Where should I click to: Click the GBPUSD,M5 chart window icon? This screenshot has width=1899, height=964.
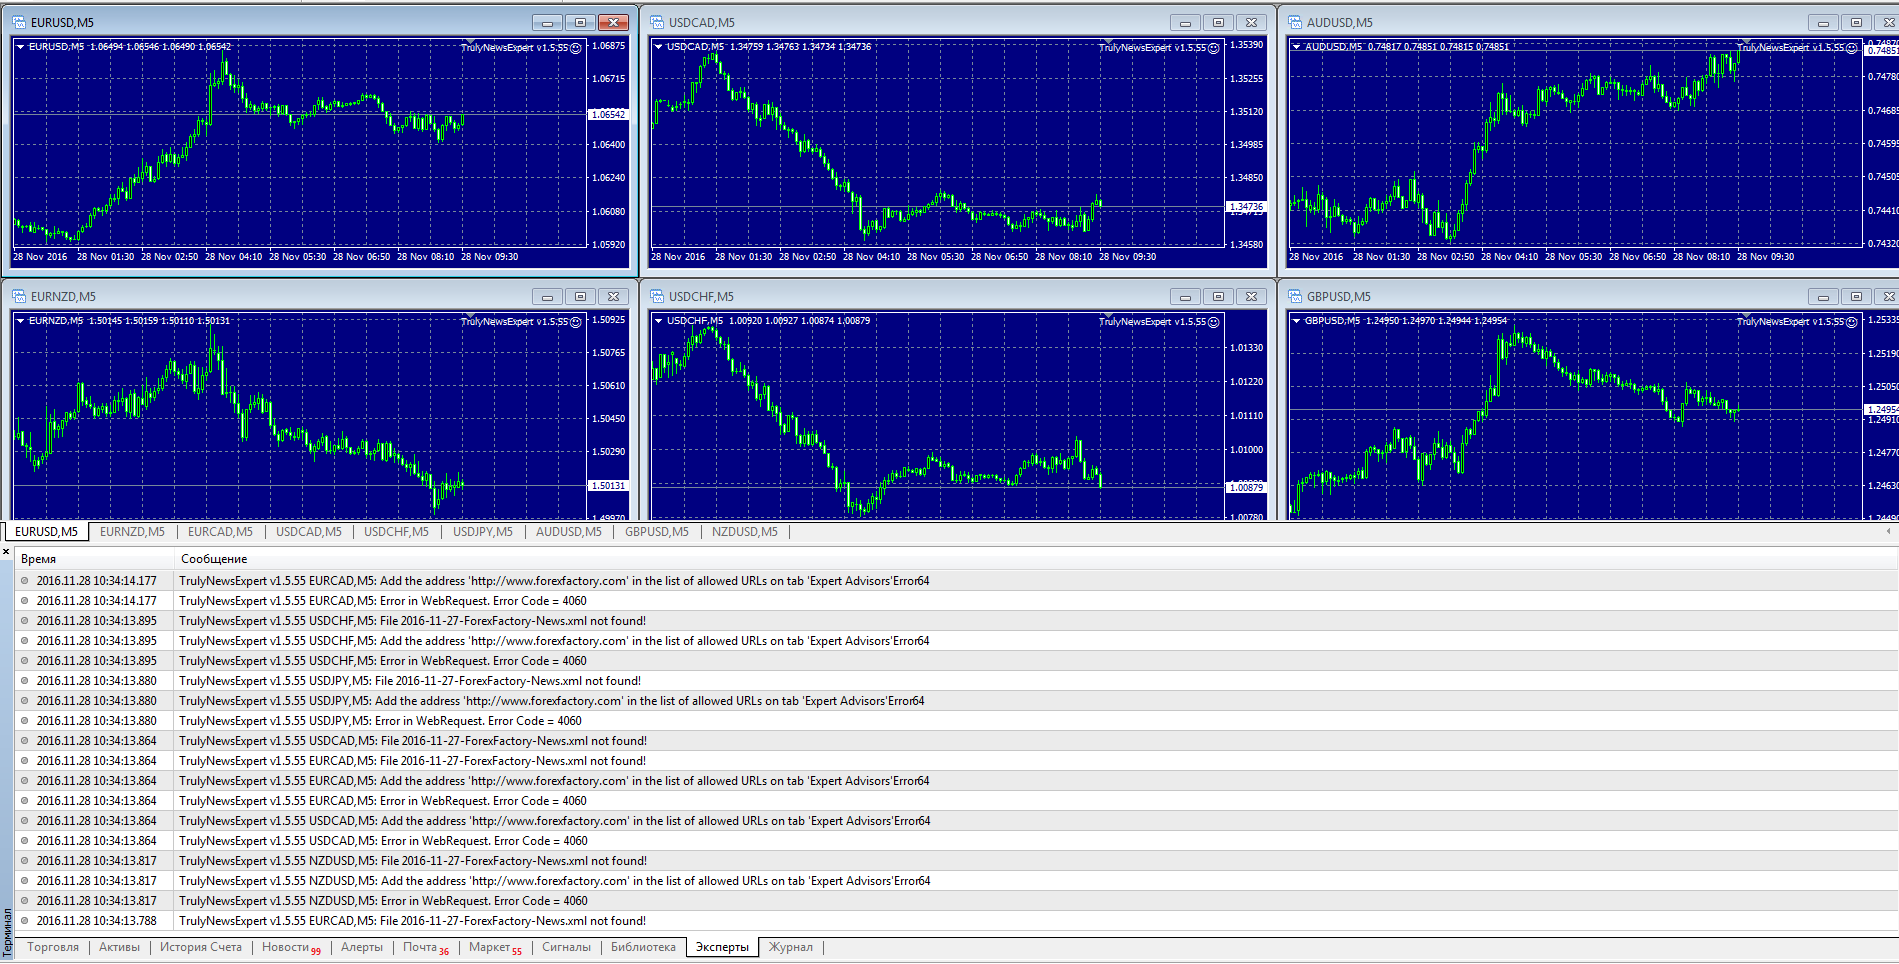pos(1295,296)
